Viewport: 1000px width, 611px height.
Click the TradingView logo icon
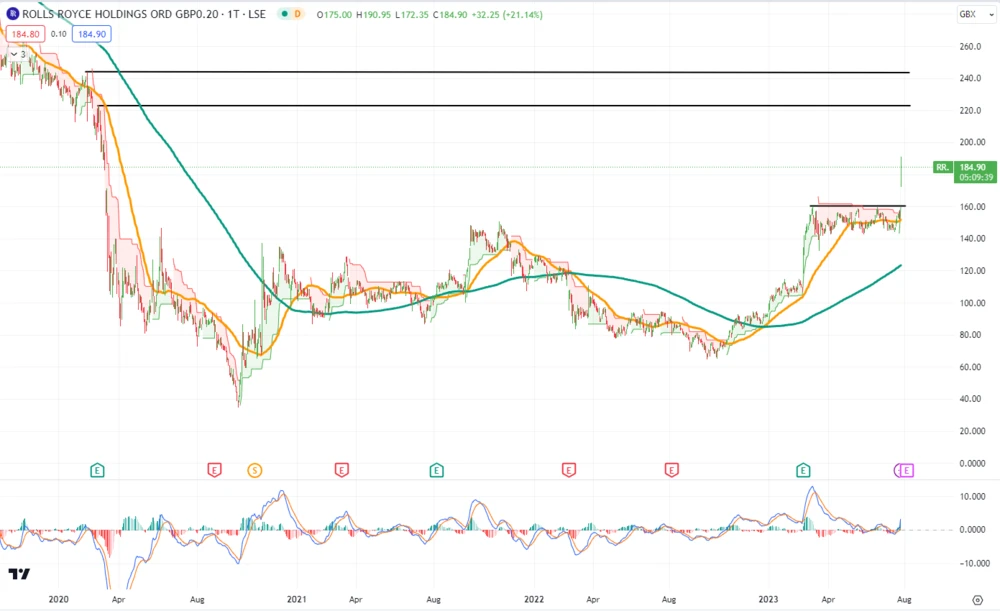point(19,574)
